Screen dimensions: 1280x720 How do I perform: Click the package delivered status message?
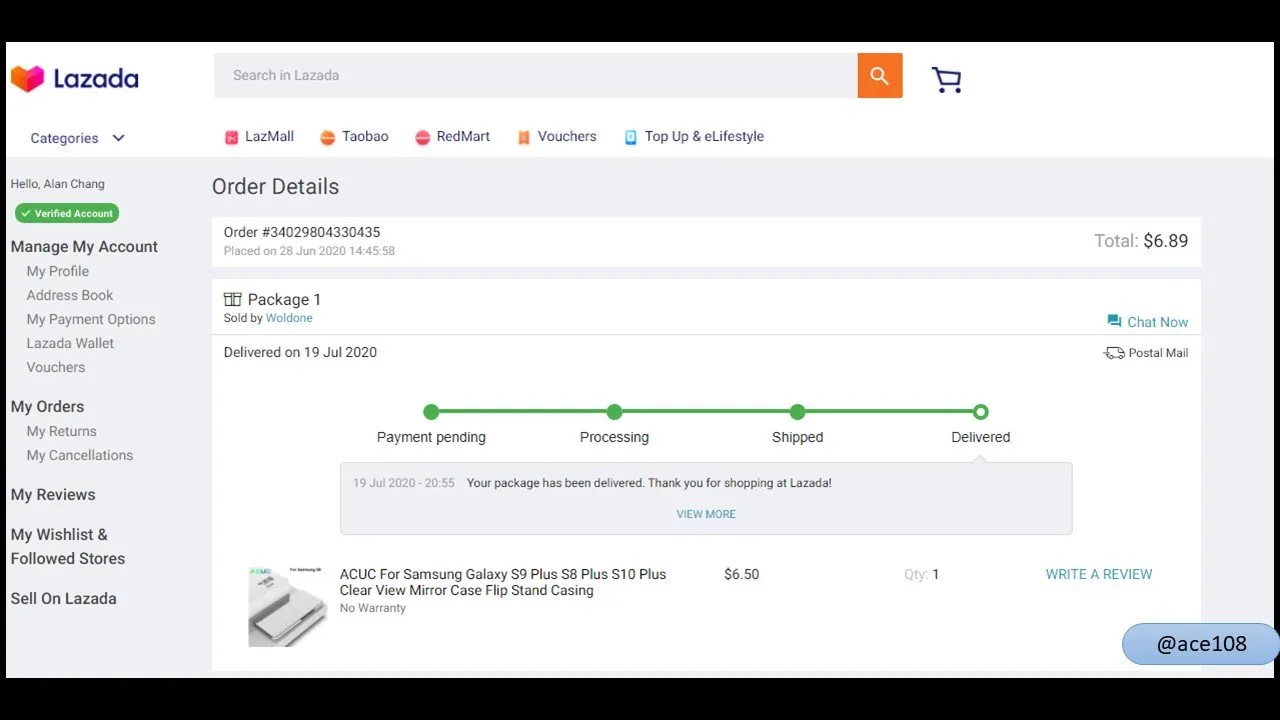[x=649, y=483]
